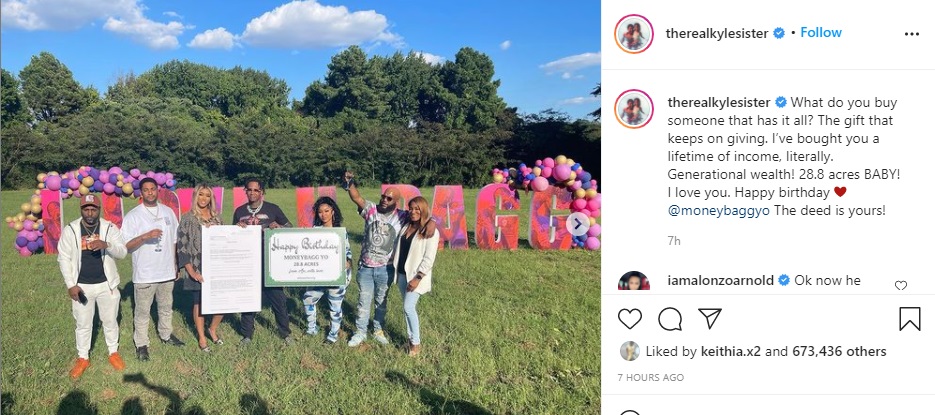
Task: Click the verified badge beside header username
Action: (779, 33)
